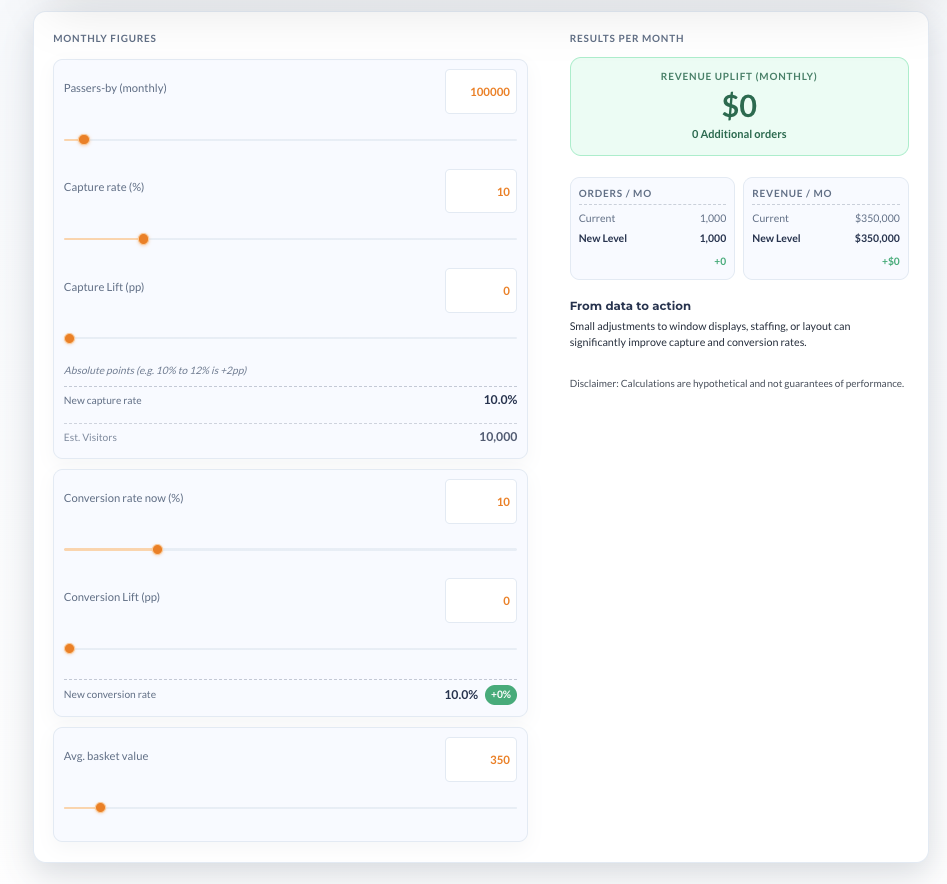Click the Capture Lift slider handle
Image resolution: width=947 pixels, height=884 pixels.
point(69,338)
